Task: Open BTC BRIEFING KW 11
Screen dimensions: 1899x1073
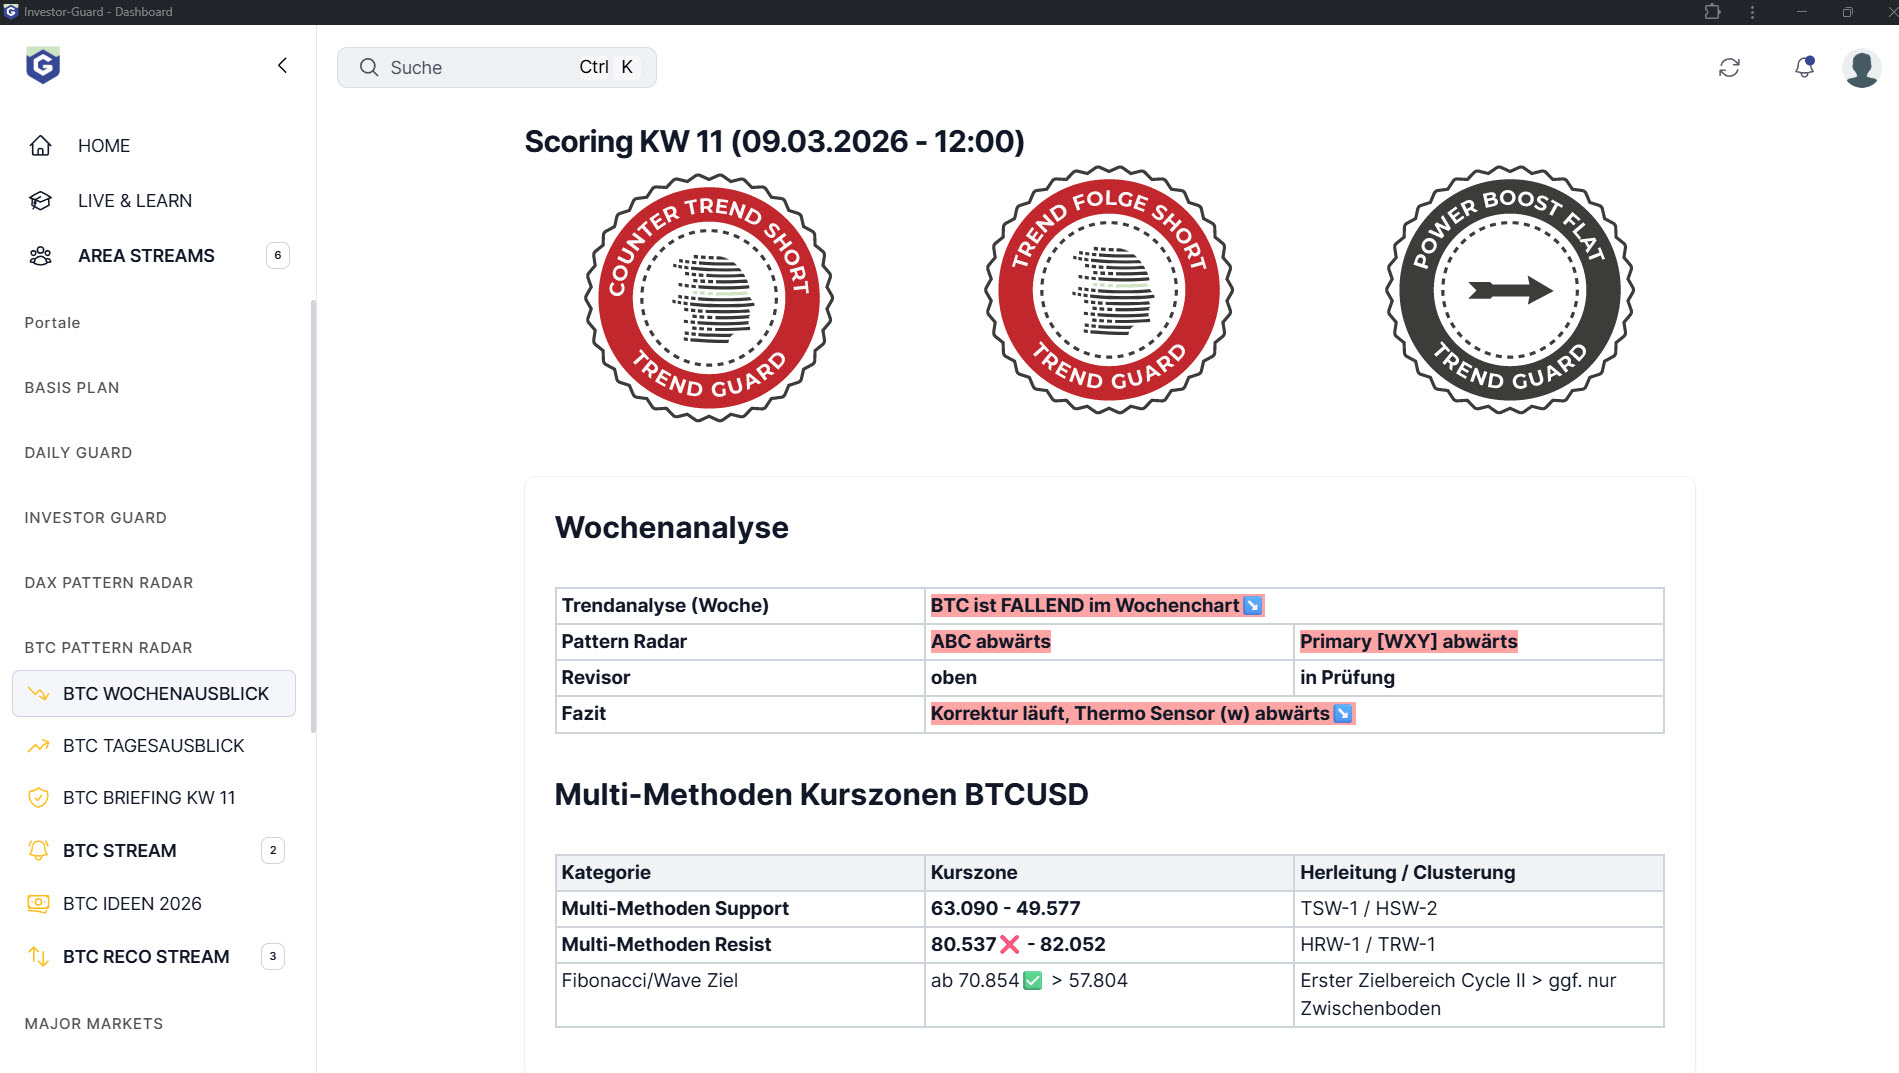Action: pos(149,798)
